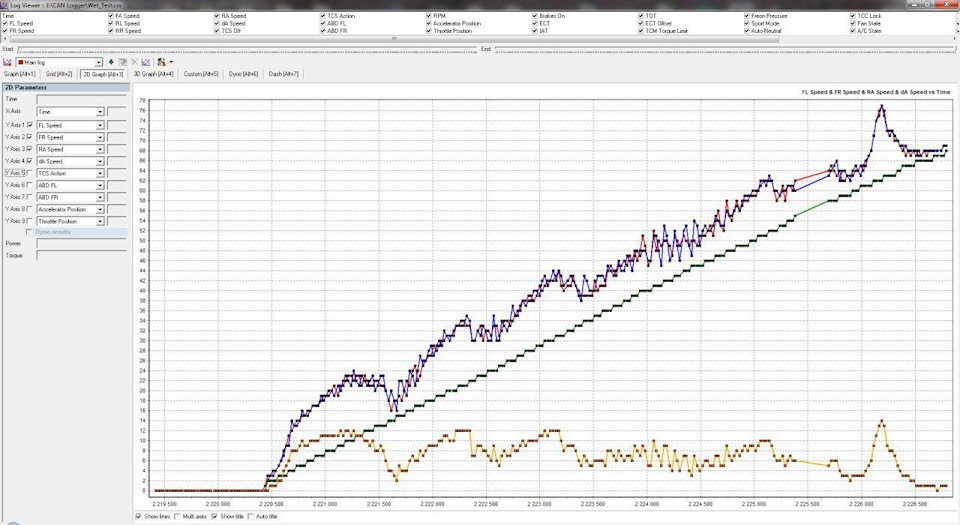960x525 pixels.
Task: Click the channel list left scroll arrow
Action: [5, 39]
